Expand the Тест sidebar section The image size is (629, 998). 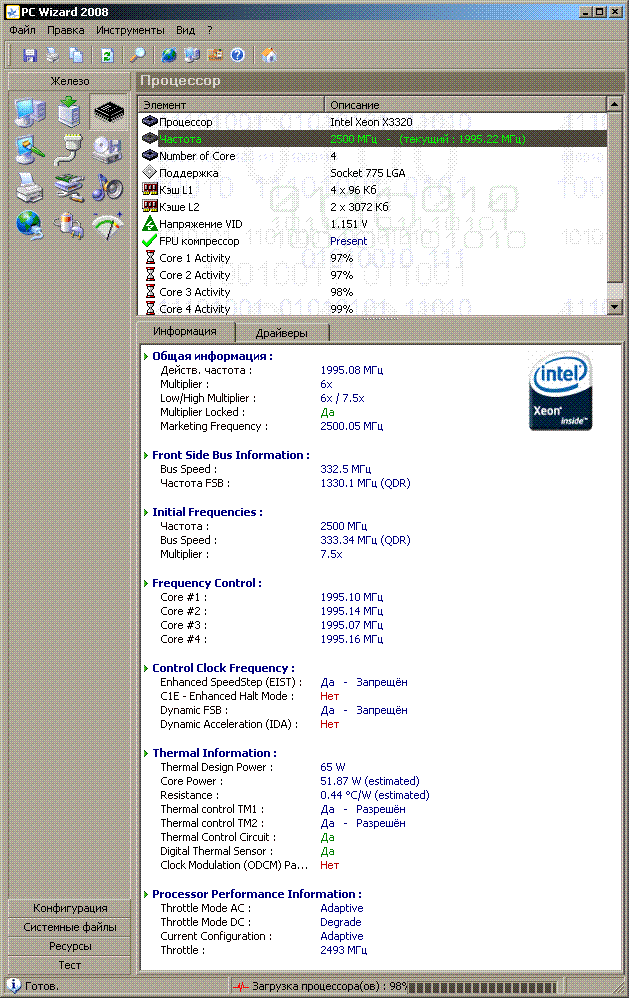(70, 965)
